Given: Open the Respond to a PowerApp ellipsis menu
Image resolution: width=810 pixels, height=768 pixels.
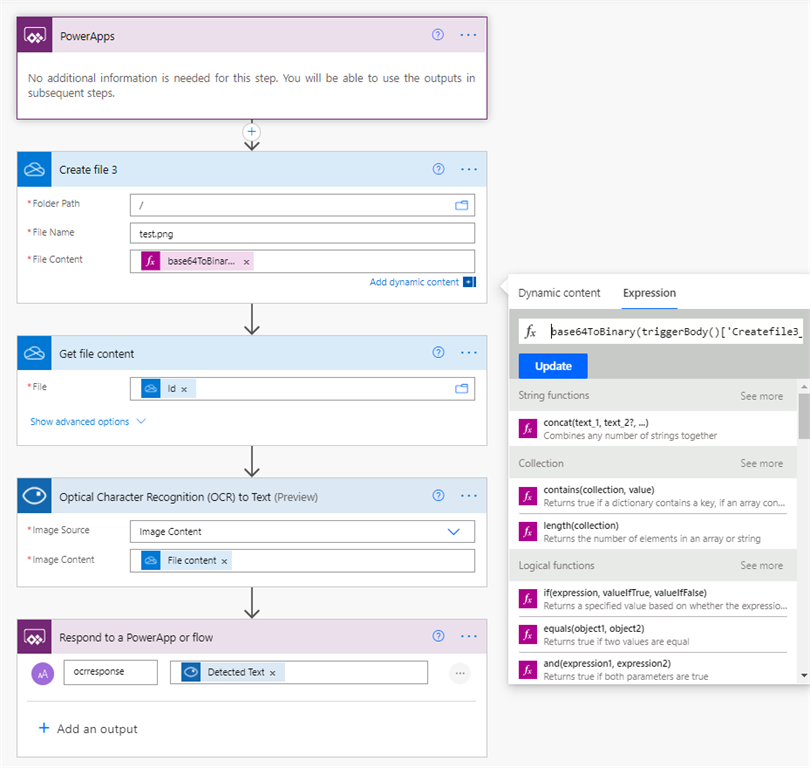Looking at the screenshot, I should click(x=469, y=636).
